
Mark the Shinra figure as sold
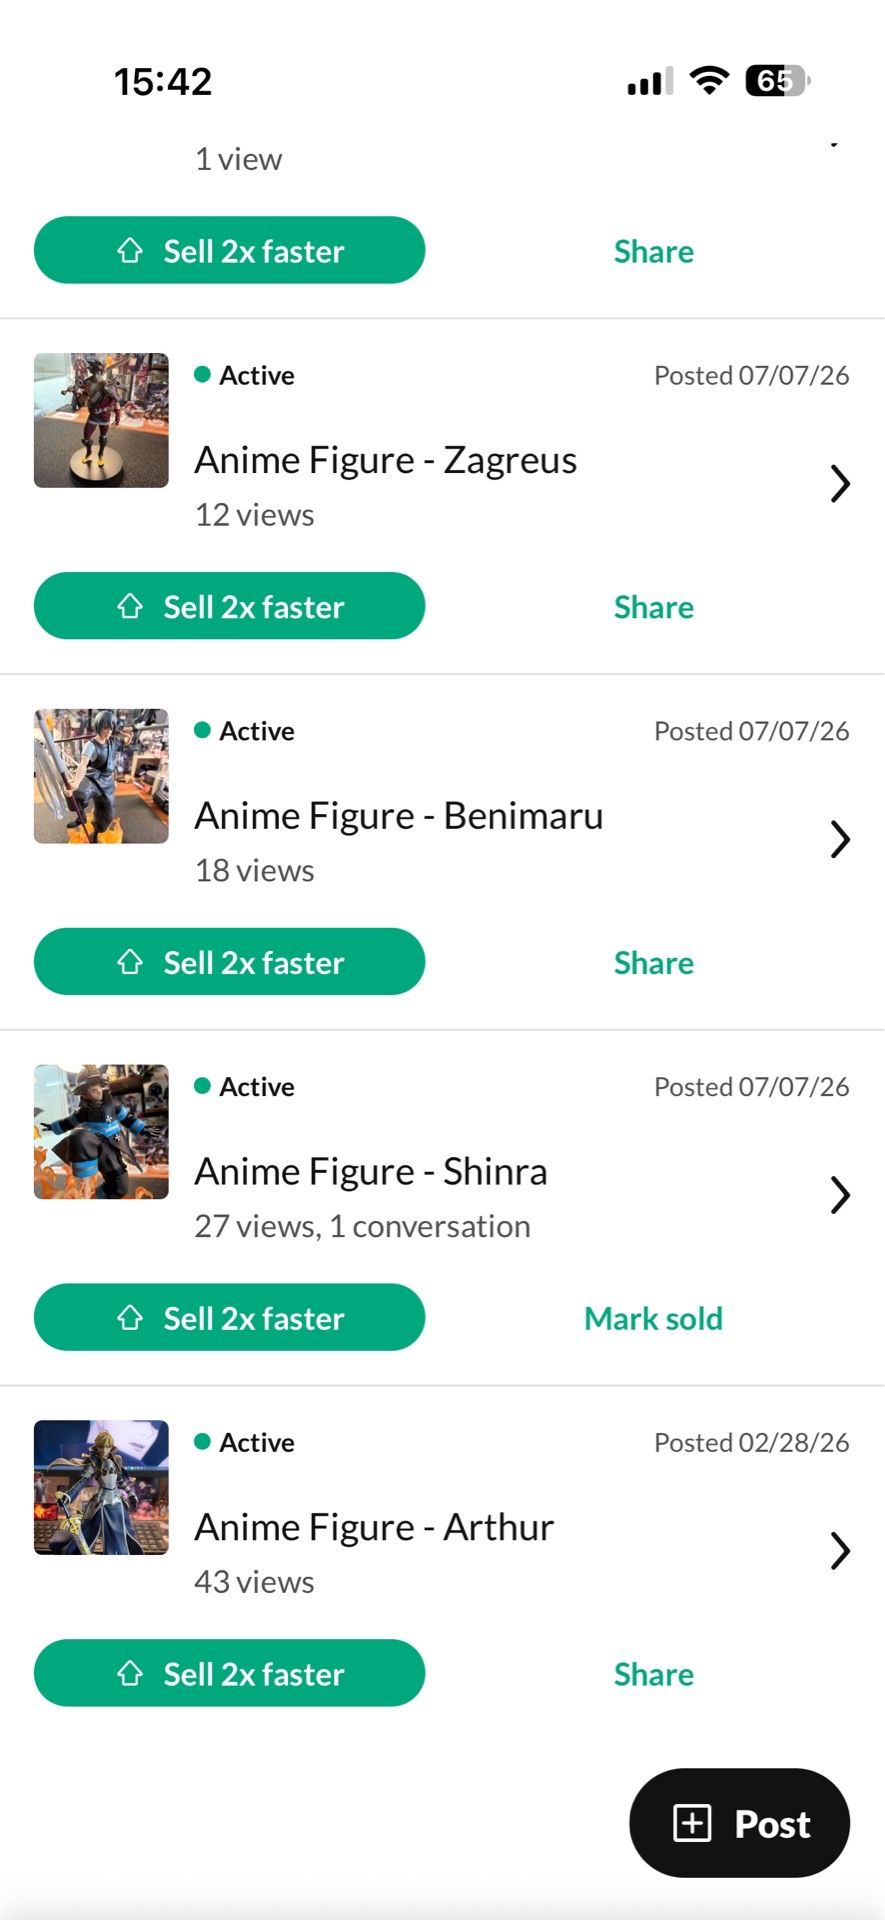[x=653, y=1318]
